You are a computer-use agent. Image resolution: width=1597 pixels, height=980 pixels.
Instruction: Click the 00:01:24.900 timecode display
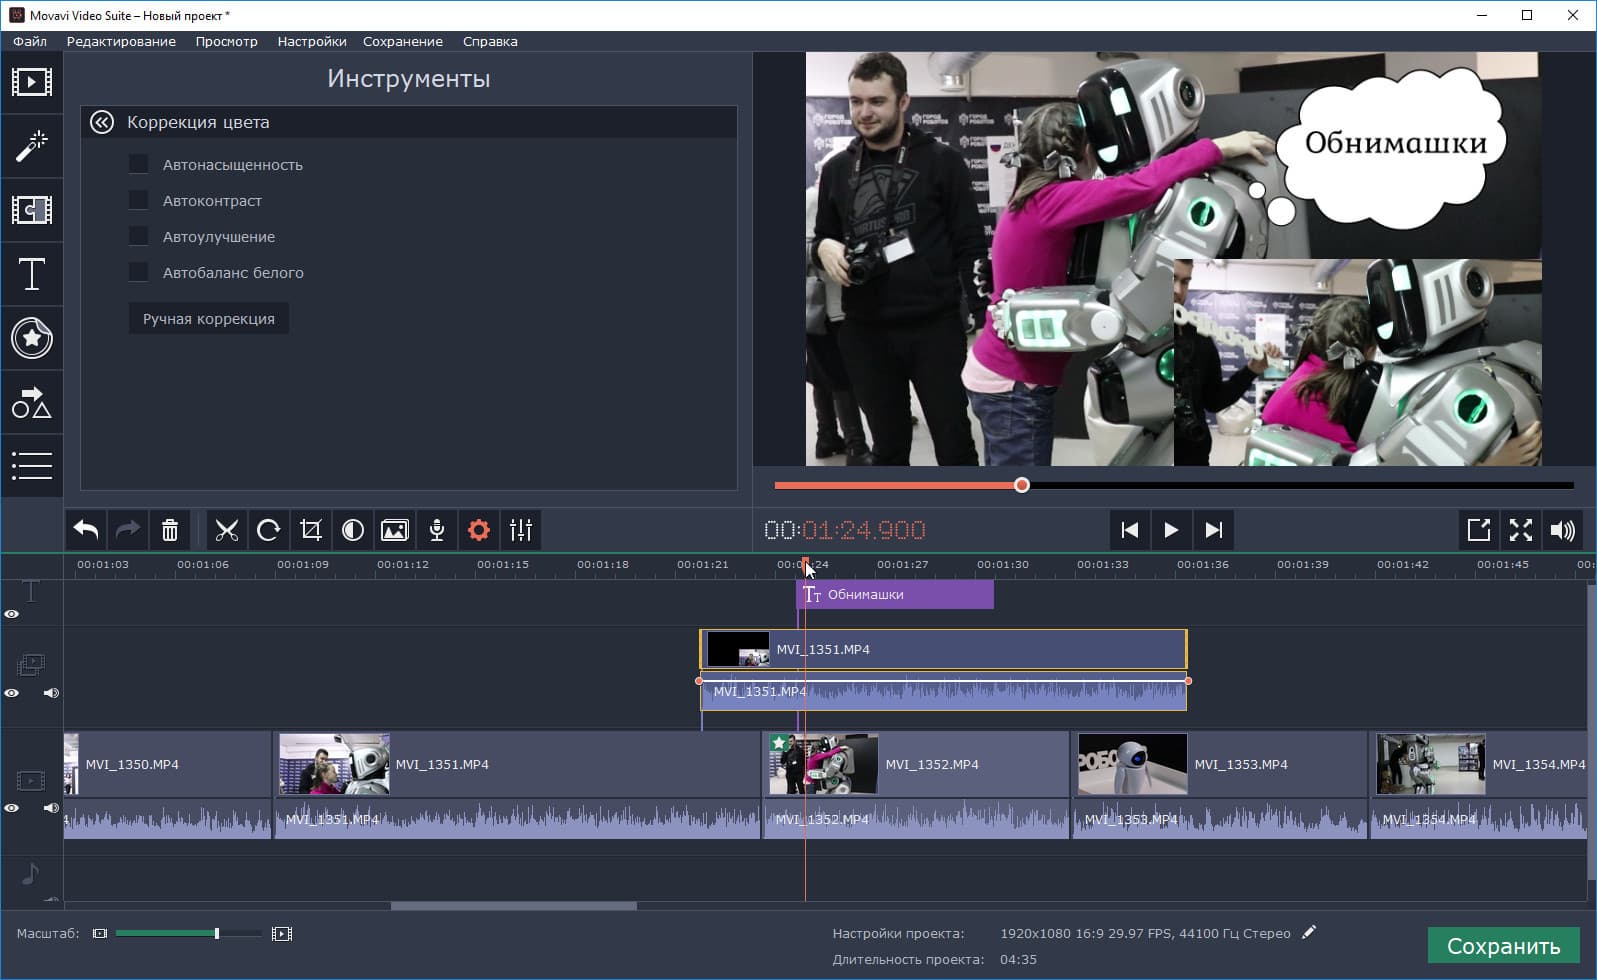coord(845,530)
